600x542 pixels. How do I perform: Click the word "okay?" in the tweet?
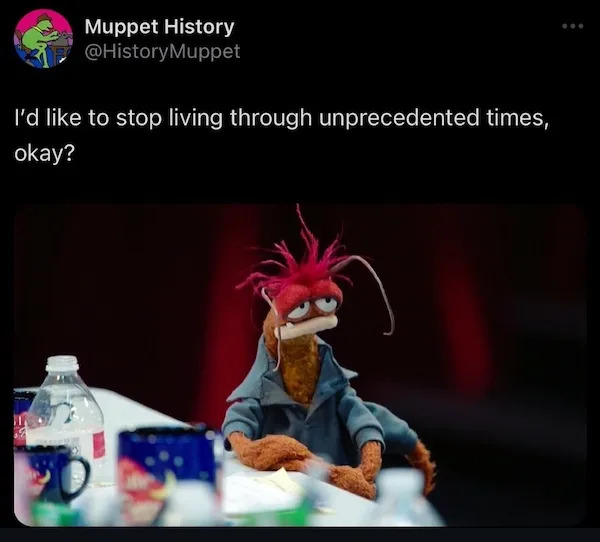click(x=44, y=154)
